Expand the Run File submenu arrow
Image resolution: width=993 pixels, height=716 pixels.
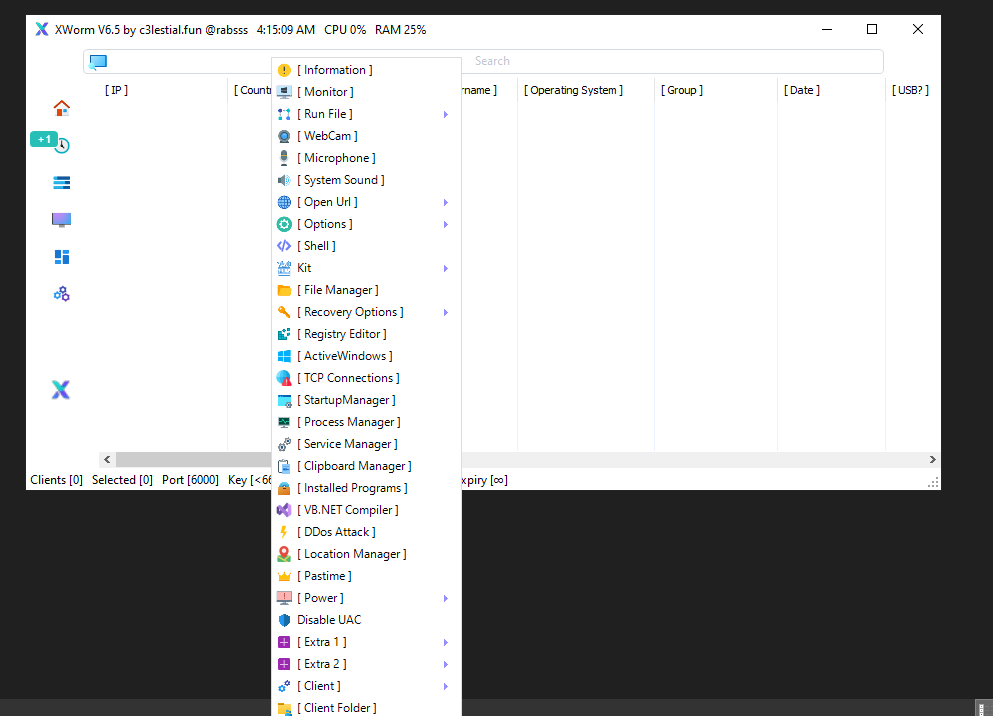(x=446, y=114)
